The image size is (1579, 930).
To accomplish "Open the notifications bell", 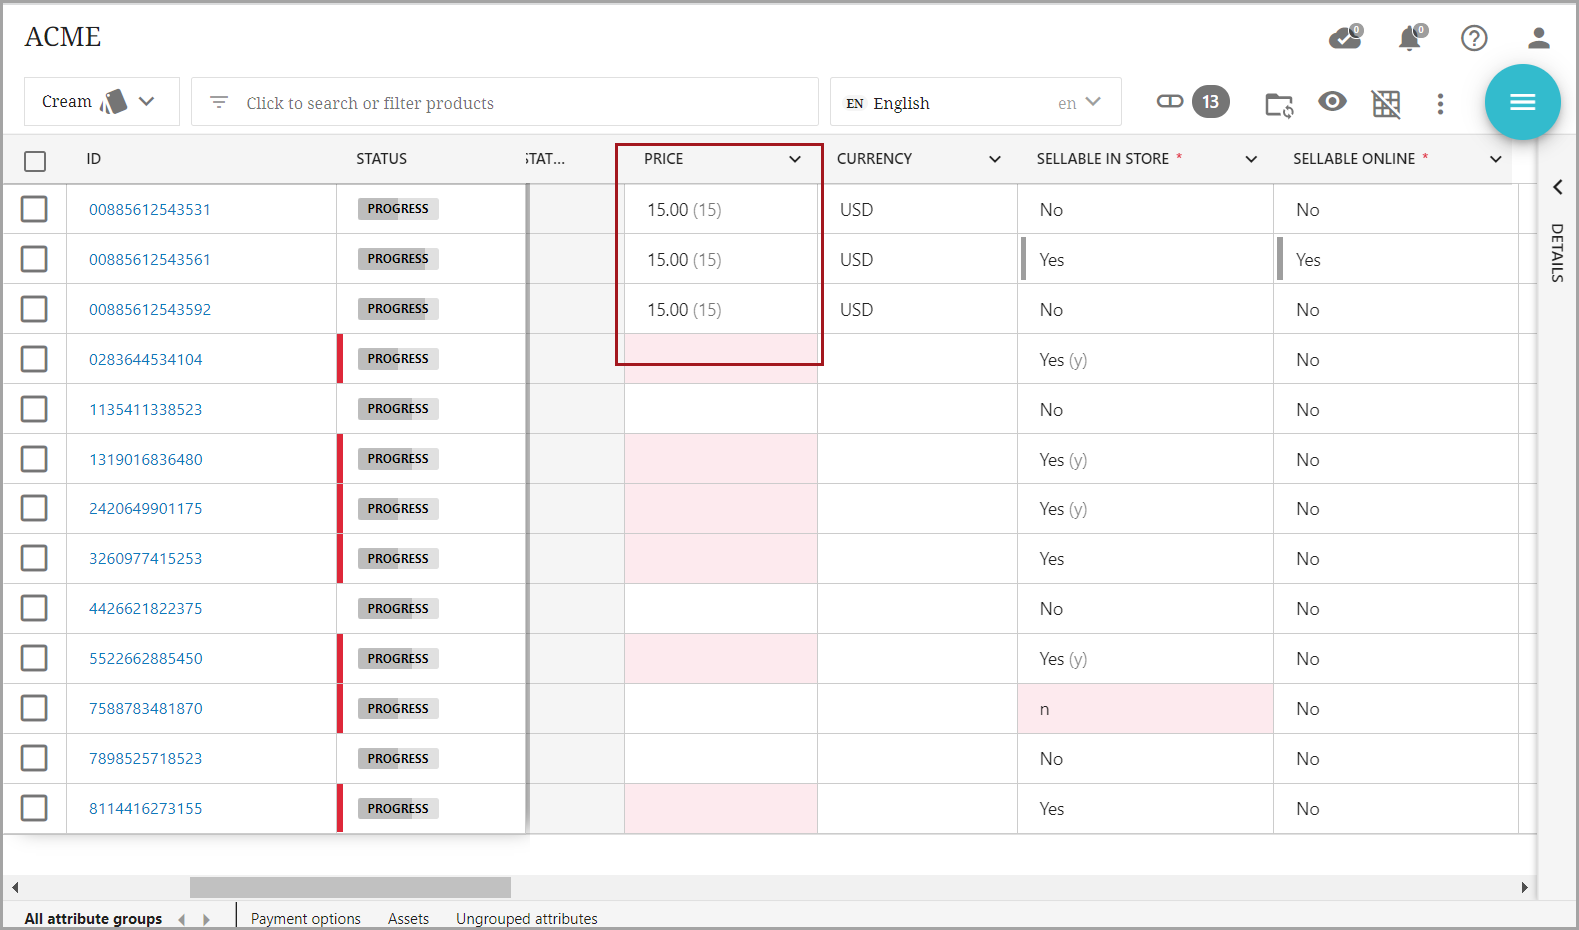I will (x=1410, y=38).
